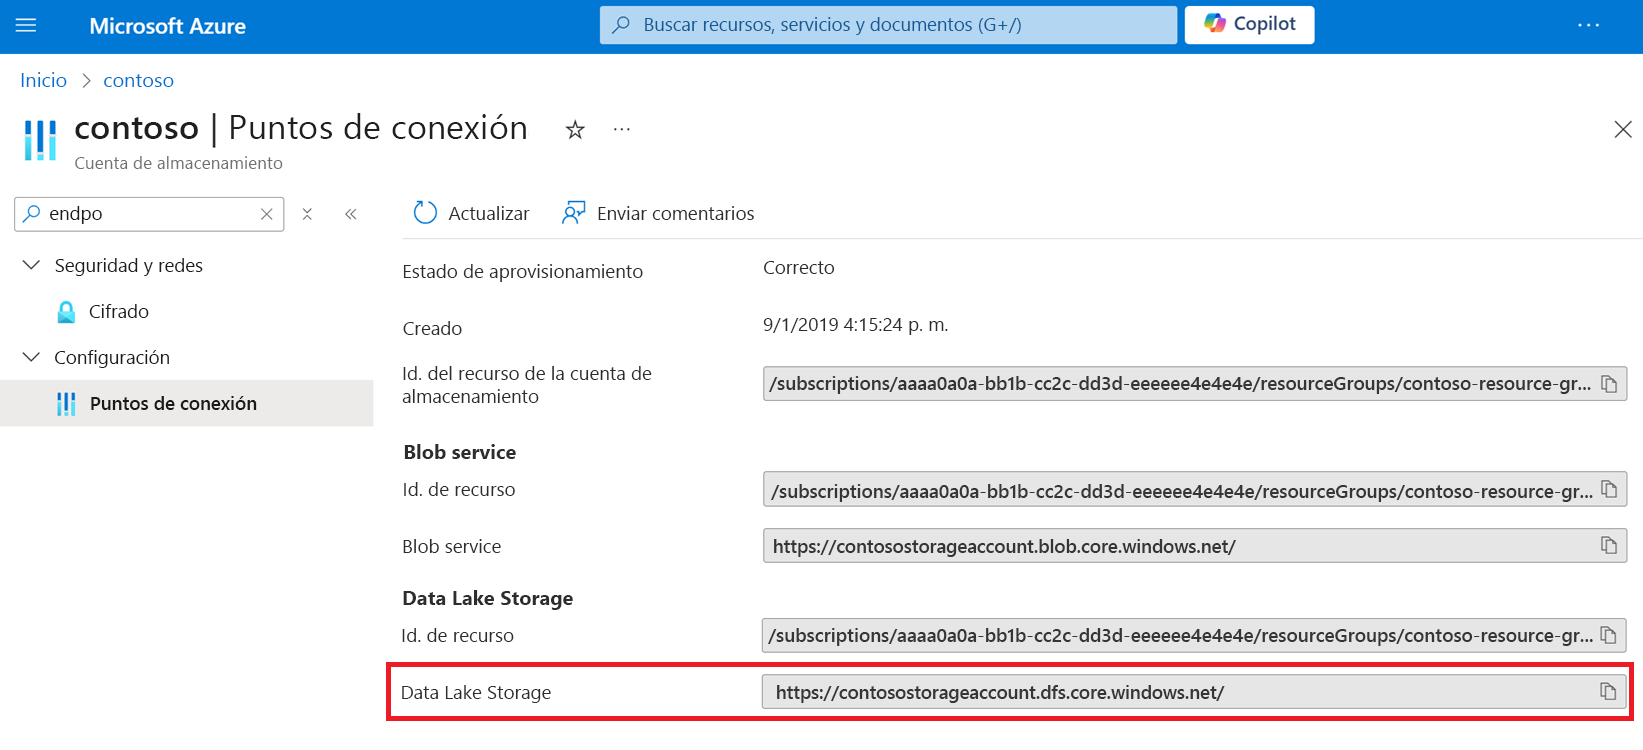Click the blob.core.windows.net URL field

(x=1195, y=546)
